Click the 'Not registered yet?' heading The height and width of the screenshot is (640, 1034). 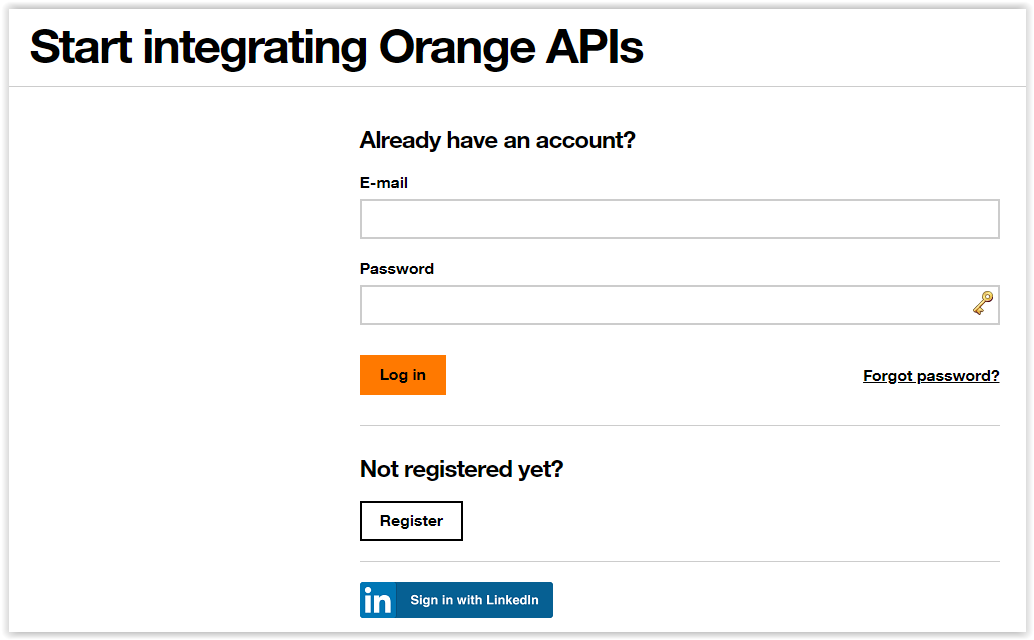[x=461, y=468]
